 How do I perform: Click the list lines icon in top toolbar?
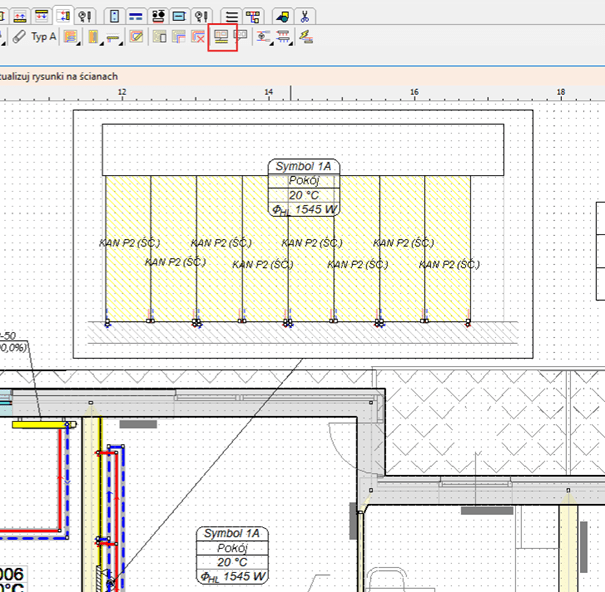point(232,16)
